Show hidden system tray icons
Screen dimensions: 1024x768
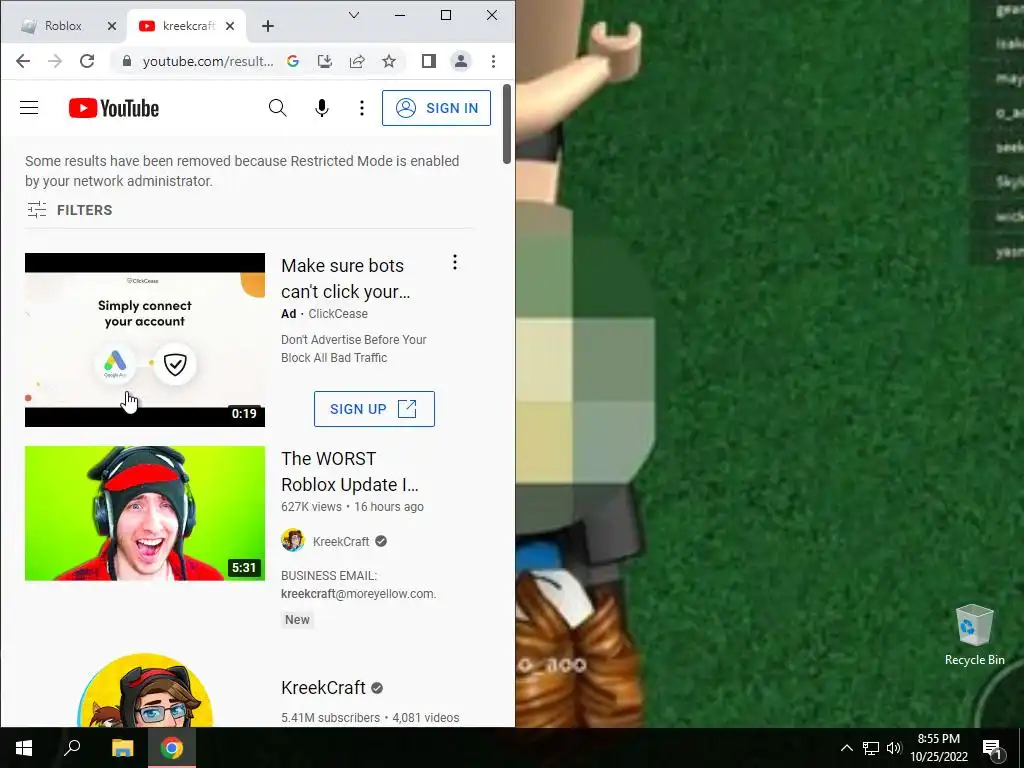coord(846,748)
